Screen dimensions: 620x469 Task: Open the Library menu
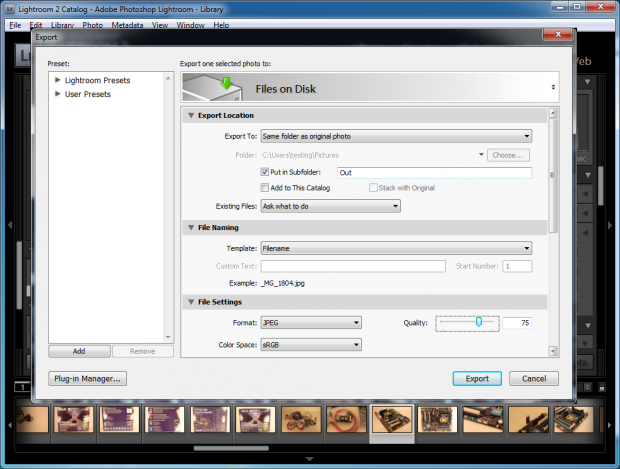62,25
